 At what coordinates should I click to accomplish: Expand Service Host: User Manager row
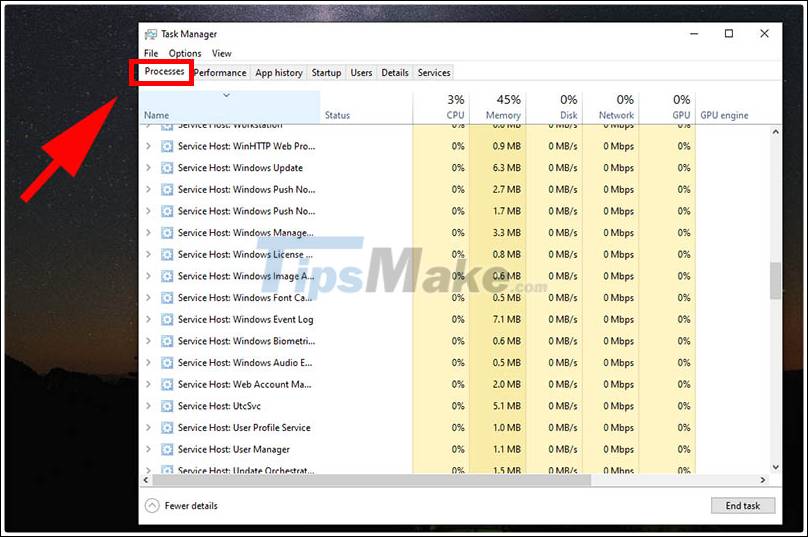coord(148,449)
